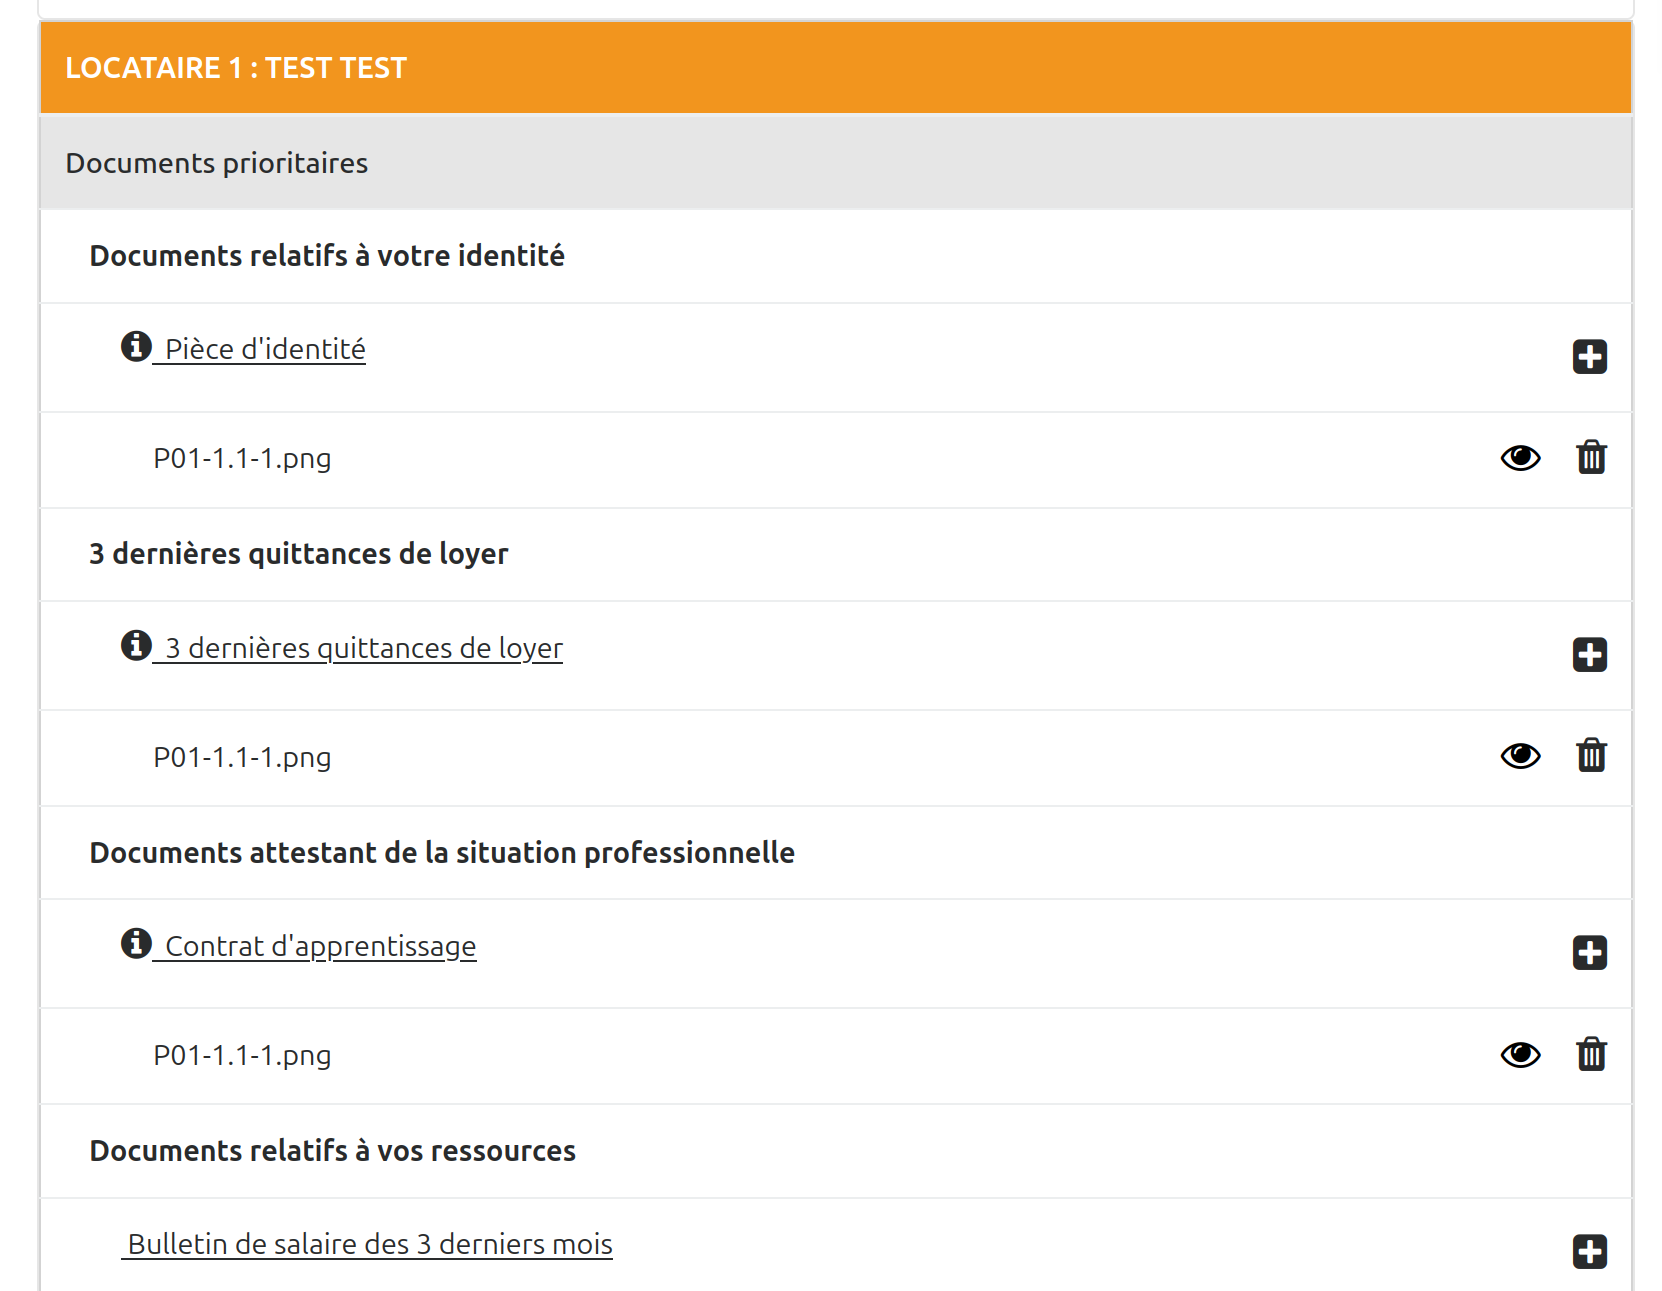Show the Contrat d'apprentissage uploaded file
This screenshot has height=1291, width=1662.
pyautogui.click(x=1520, y=1055)
